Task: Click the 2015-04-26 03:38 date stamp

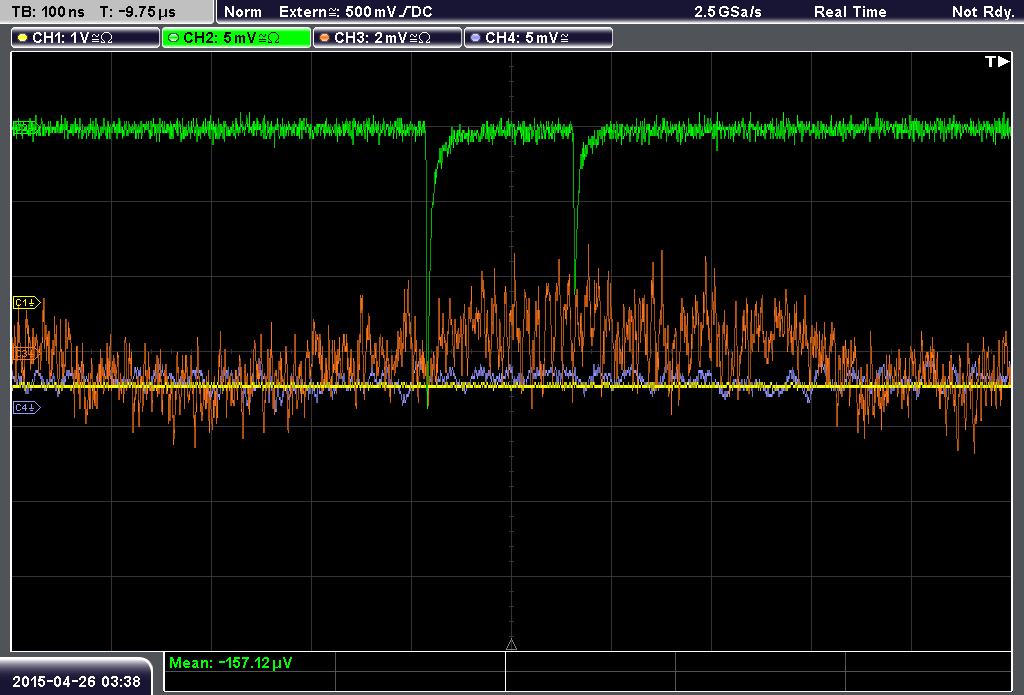Action: [x=76, y=681]
